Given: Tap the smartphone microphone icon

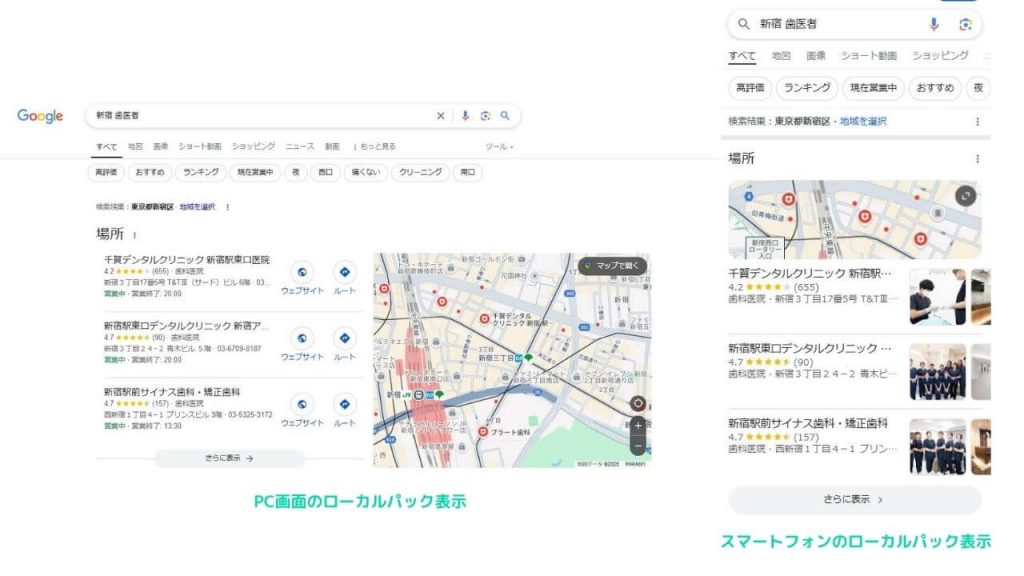Looking at the screenshot, I should point(934,24).
